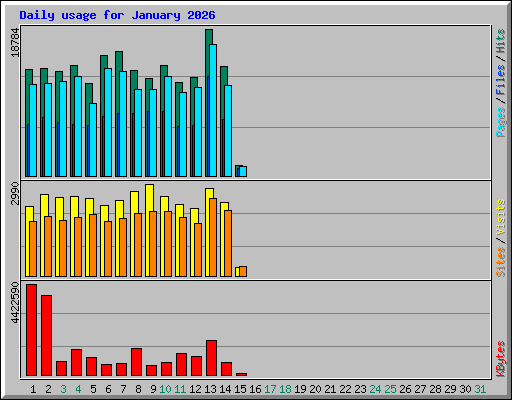This screenshot has height=400, width=512.
Task: Click green weekend day label 11
Action: (180, 389)
